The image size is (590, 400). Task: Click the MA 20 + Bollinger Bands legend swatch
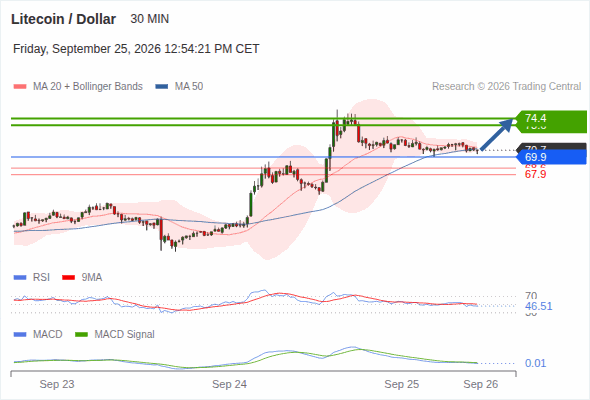coord(20,87)
